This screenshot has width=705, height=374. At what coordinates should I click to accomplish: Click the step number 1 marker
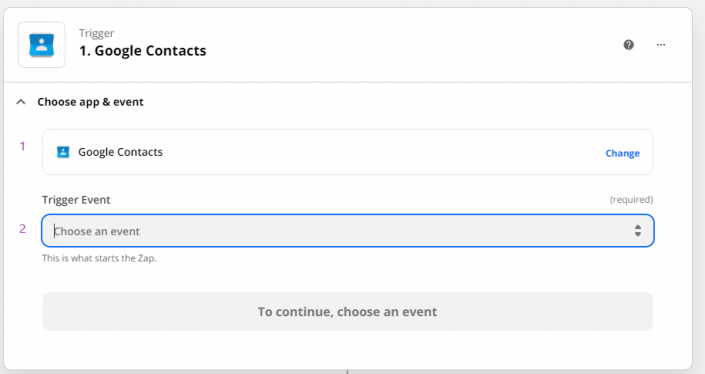point(22,146)
